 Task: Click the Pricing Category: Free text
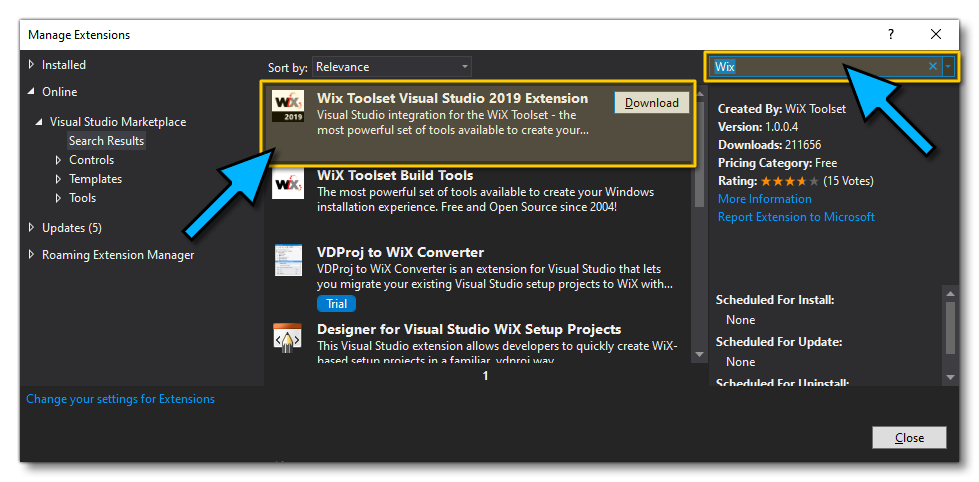point(777,163)
